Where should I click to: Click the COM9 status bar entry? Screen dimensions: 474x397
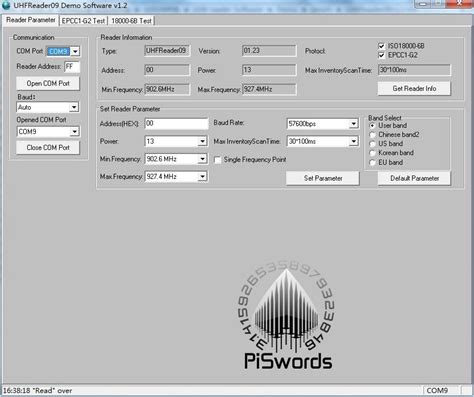pos(437,390)
